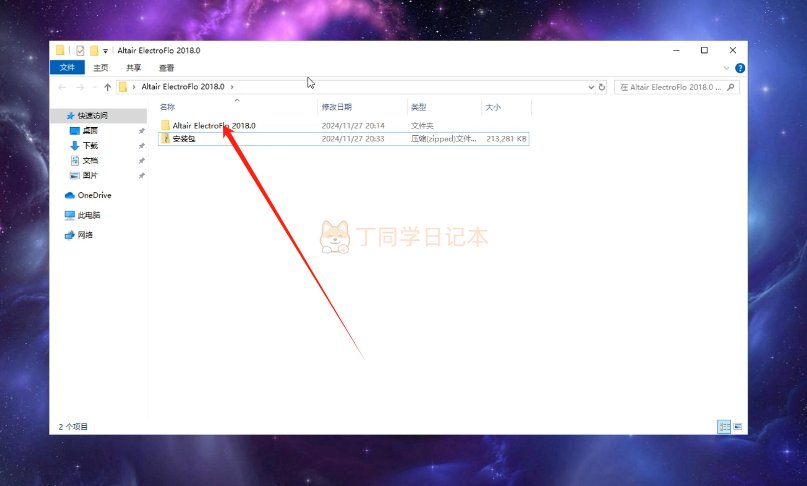Open 快速访问 in the navigation pane
807x486 pixels.
(93, 116)
